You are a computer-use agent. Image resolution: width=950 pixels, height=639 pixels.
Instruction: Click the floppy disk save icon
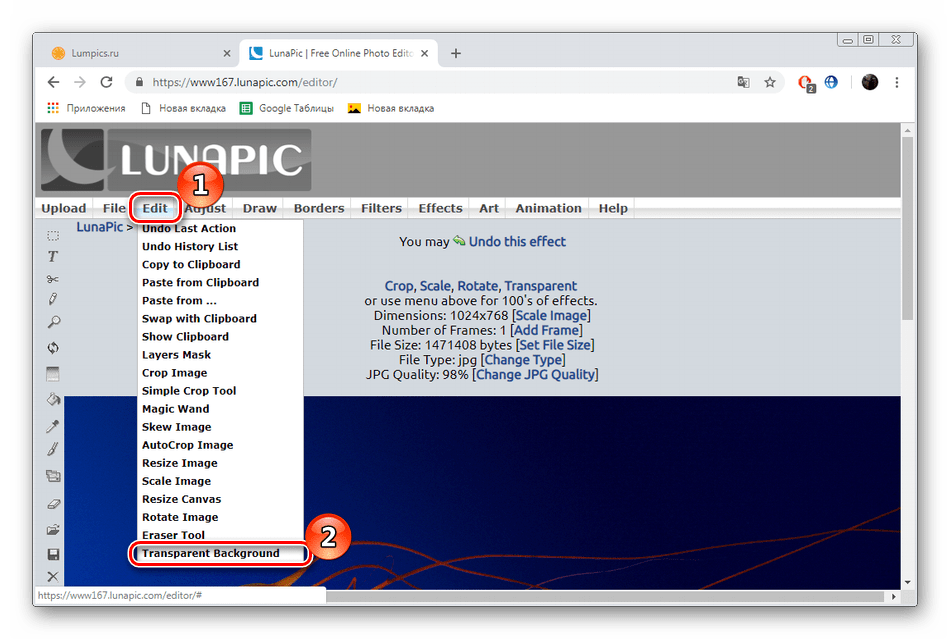click(53, 554)
